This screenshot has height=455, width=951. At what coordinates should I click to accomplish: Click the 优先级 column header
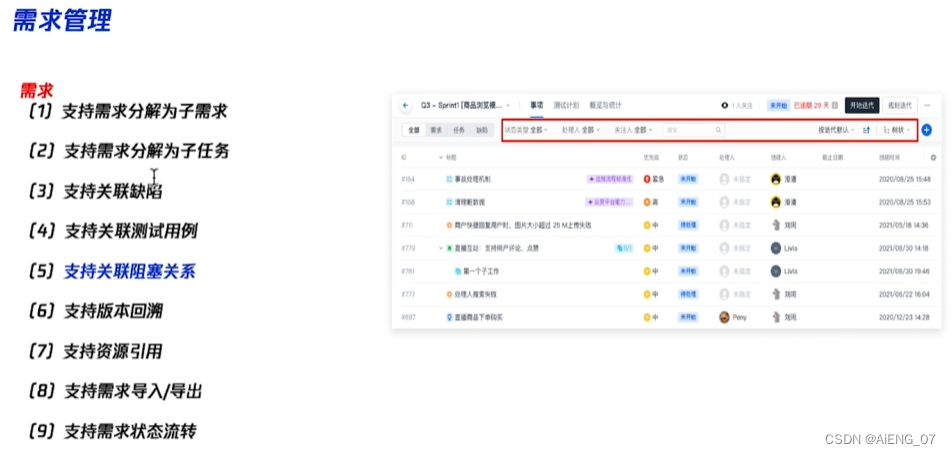pos(651,158)
